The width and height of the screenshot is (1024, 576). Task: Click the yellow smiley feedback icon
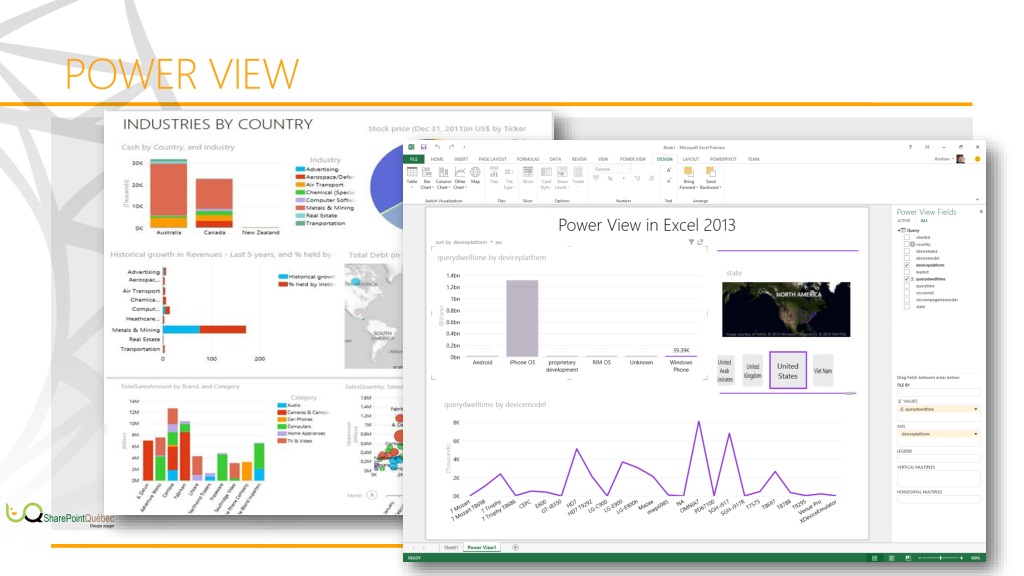978,159
